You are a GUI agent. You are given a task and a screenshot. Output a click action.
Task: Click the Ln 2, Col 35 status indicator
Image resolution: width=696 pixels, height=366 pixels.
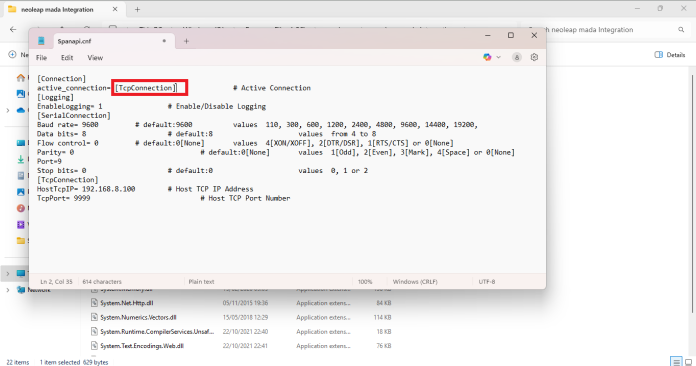point(56,282)
